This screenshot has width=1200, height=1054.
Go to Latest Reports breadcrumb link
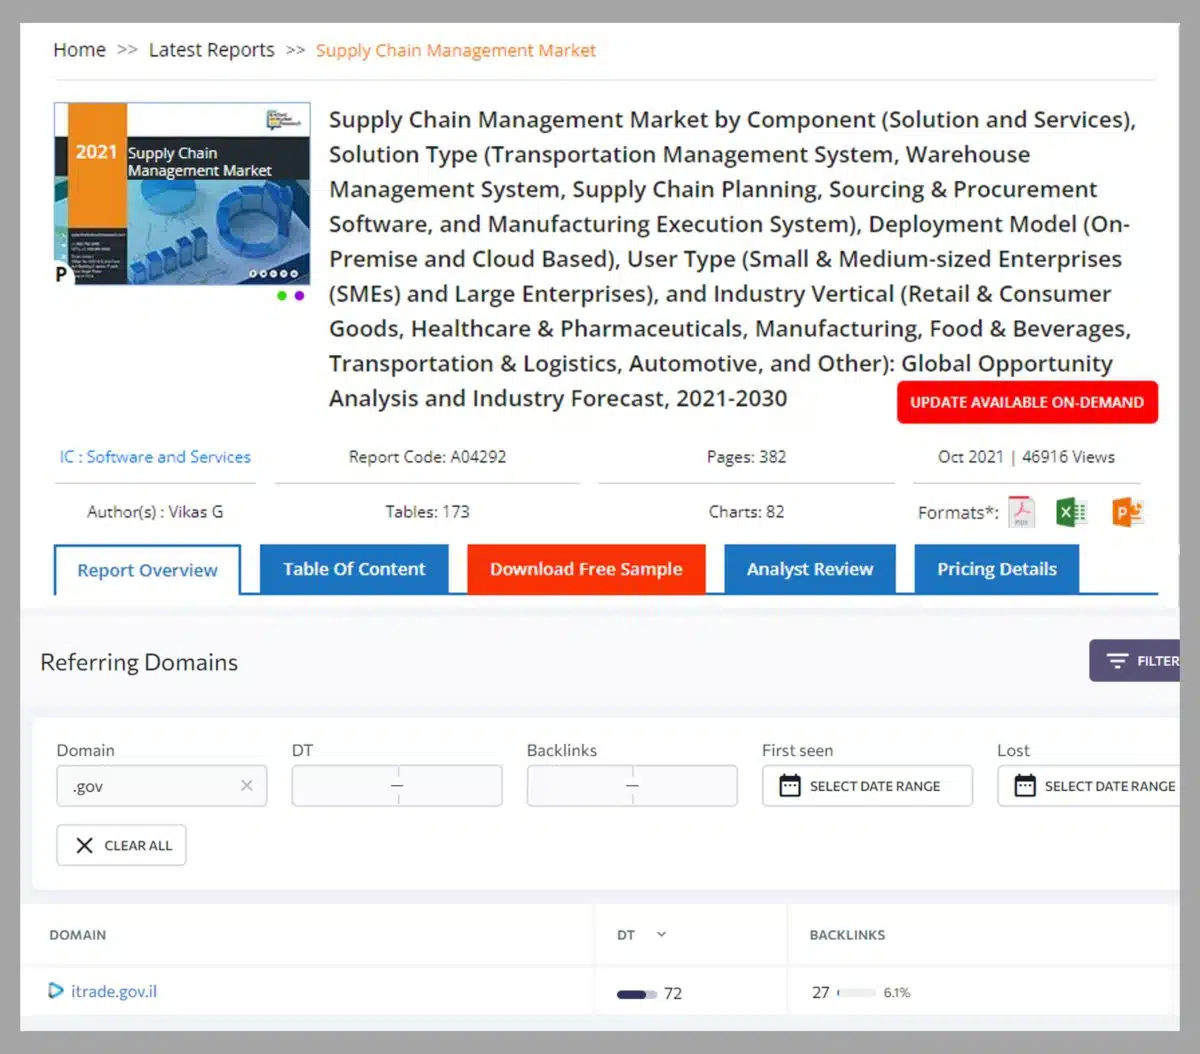click(x=211, y=50)
